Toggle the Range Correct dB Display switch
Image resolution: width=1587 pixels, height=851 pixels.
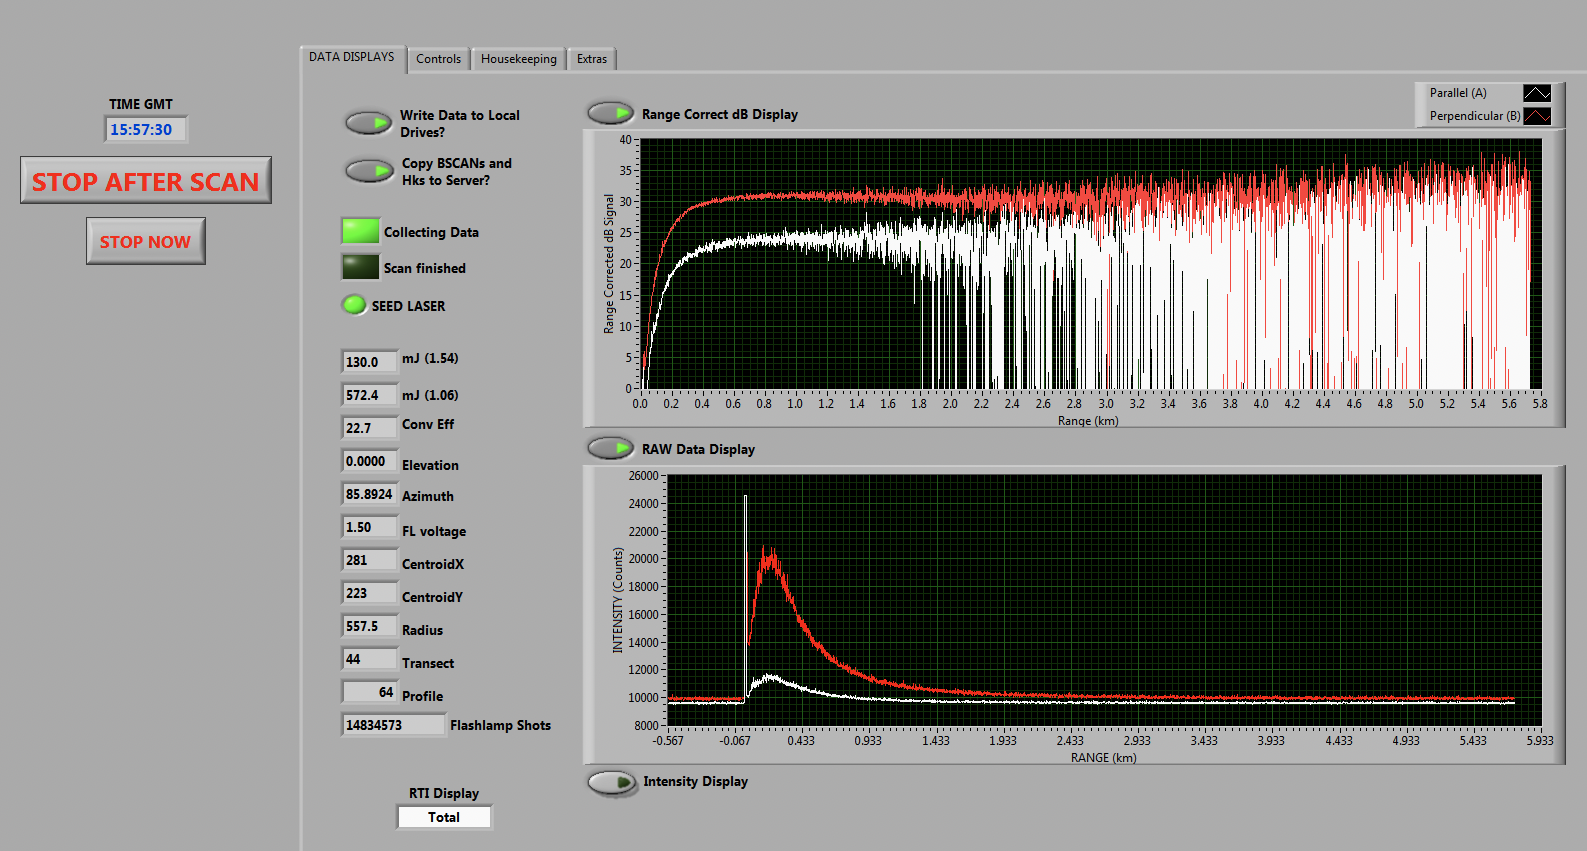pos(610,113)
